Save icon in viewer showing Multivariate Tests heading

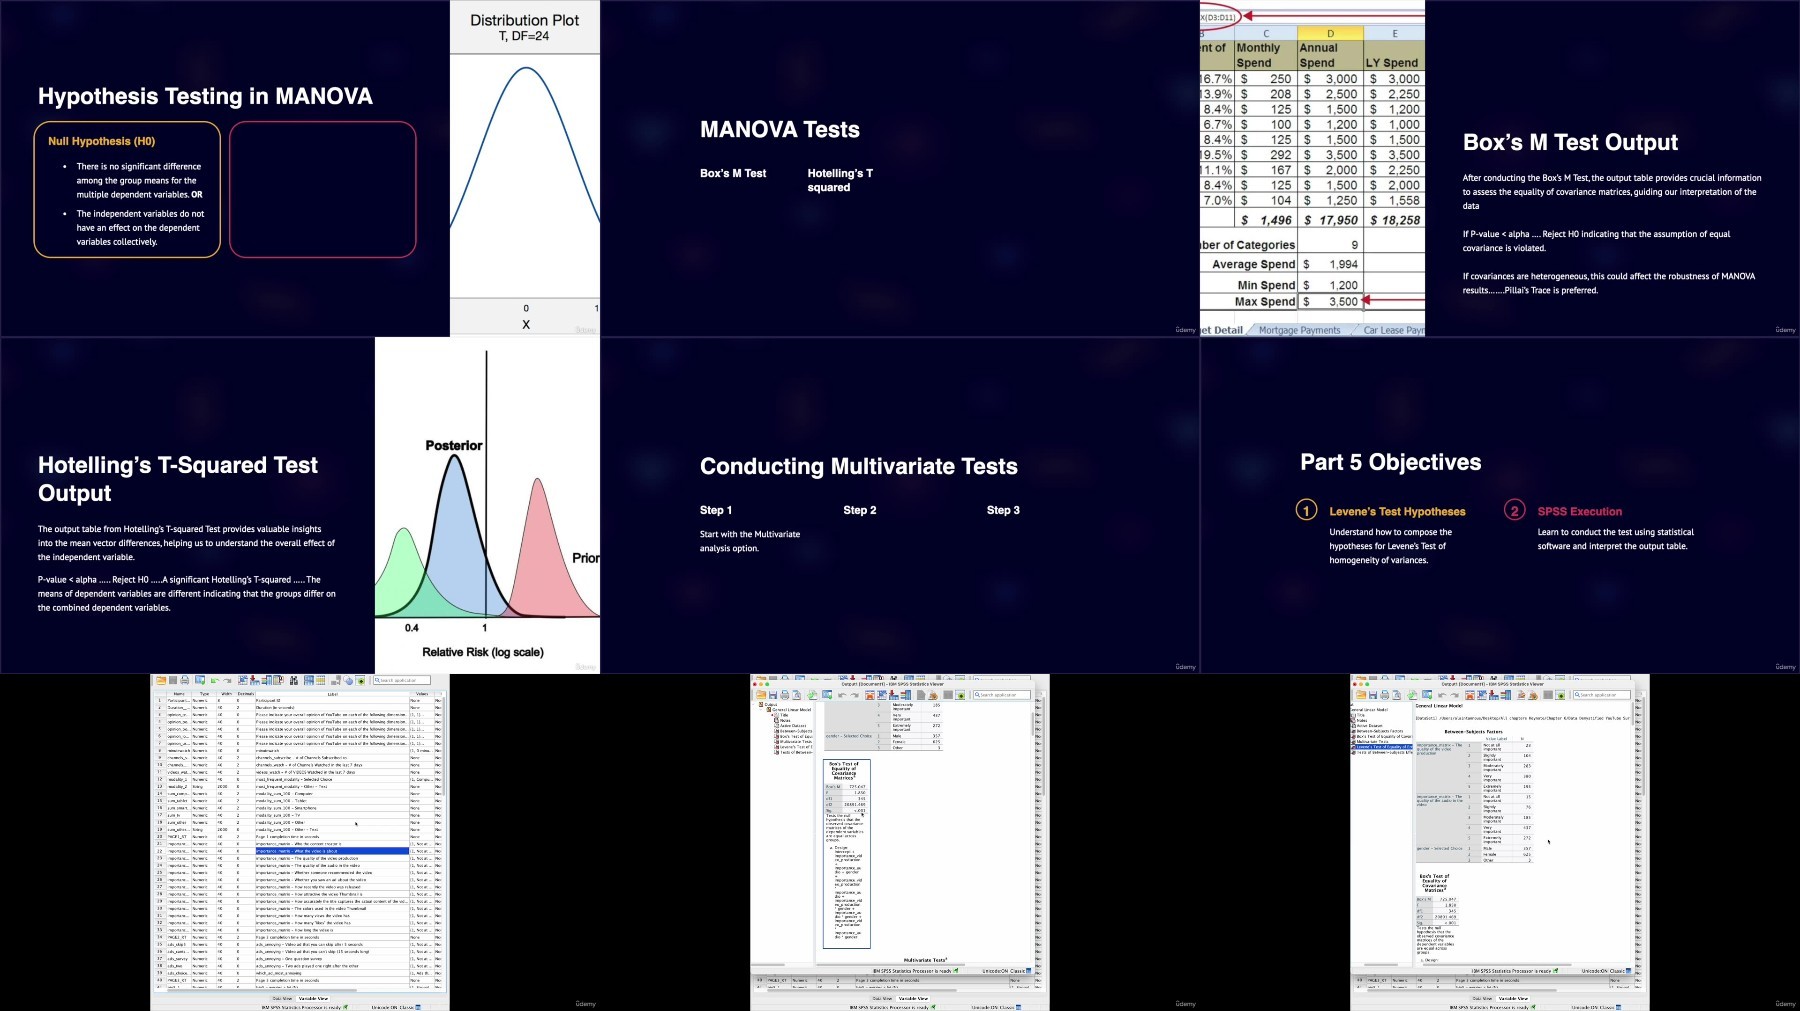coord(773,695)
